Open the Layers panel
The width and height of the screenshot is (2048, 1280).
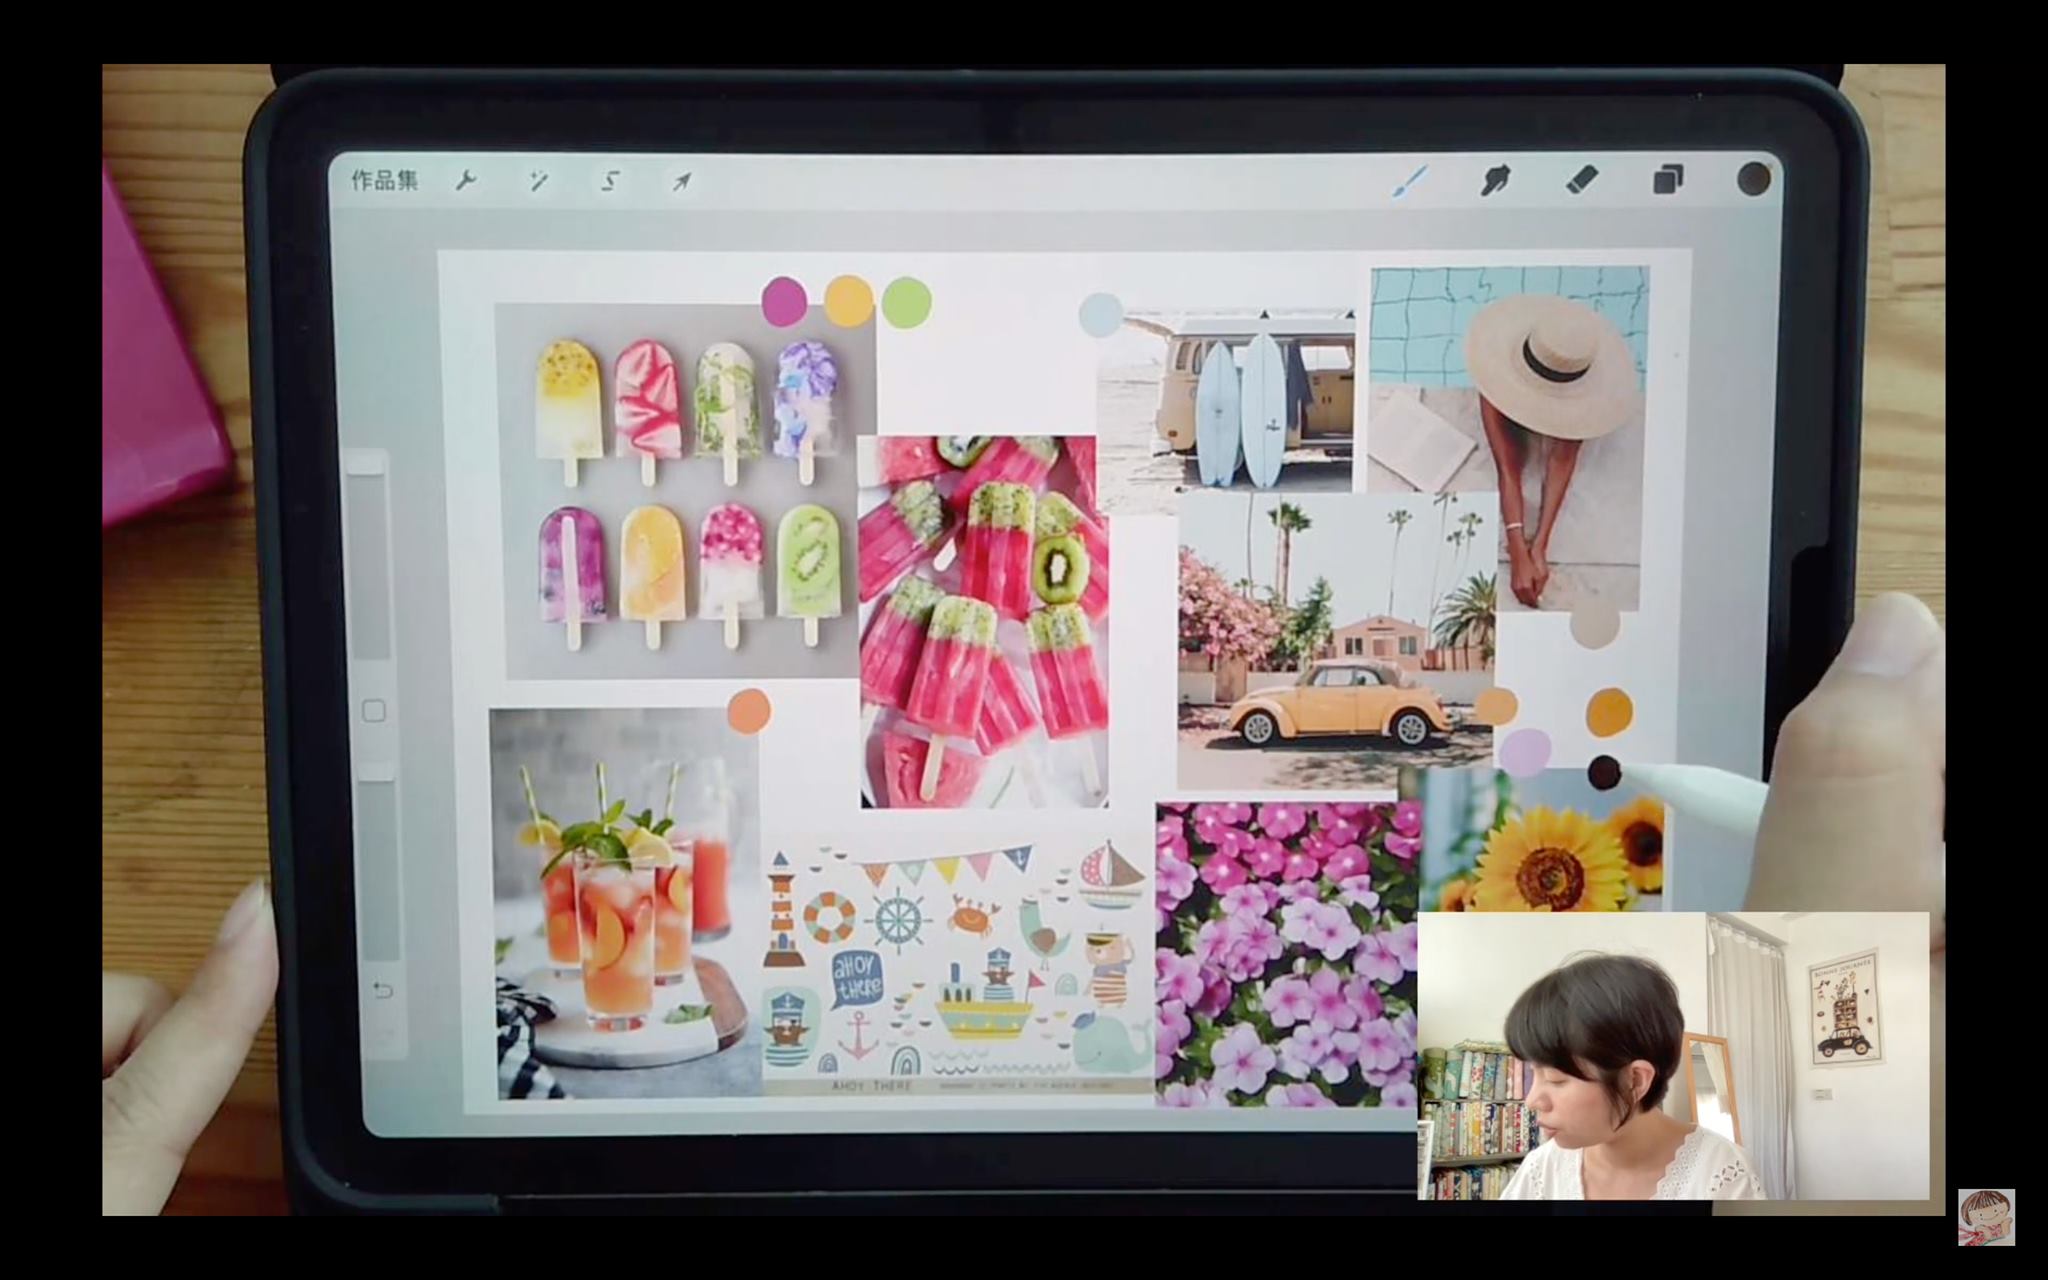pos(1667,180)
